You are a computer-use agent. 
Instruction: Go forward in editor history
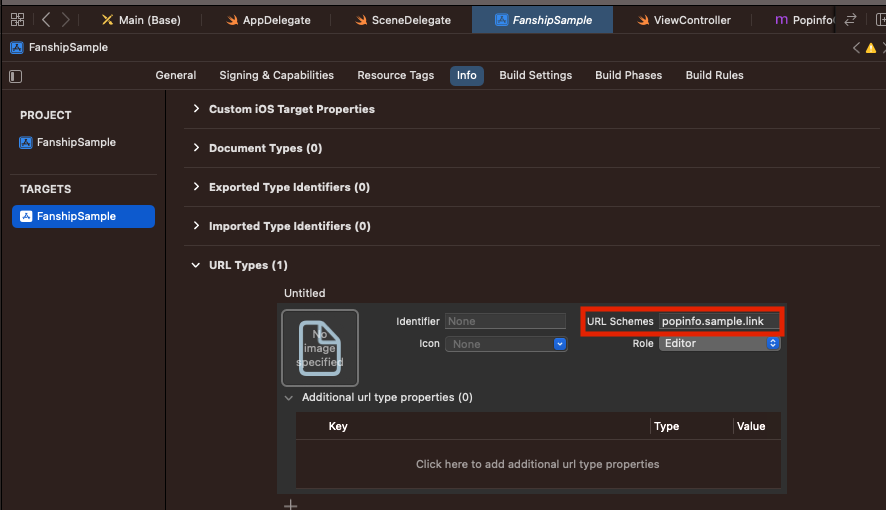(66, 20)
